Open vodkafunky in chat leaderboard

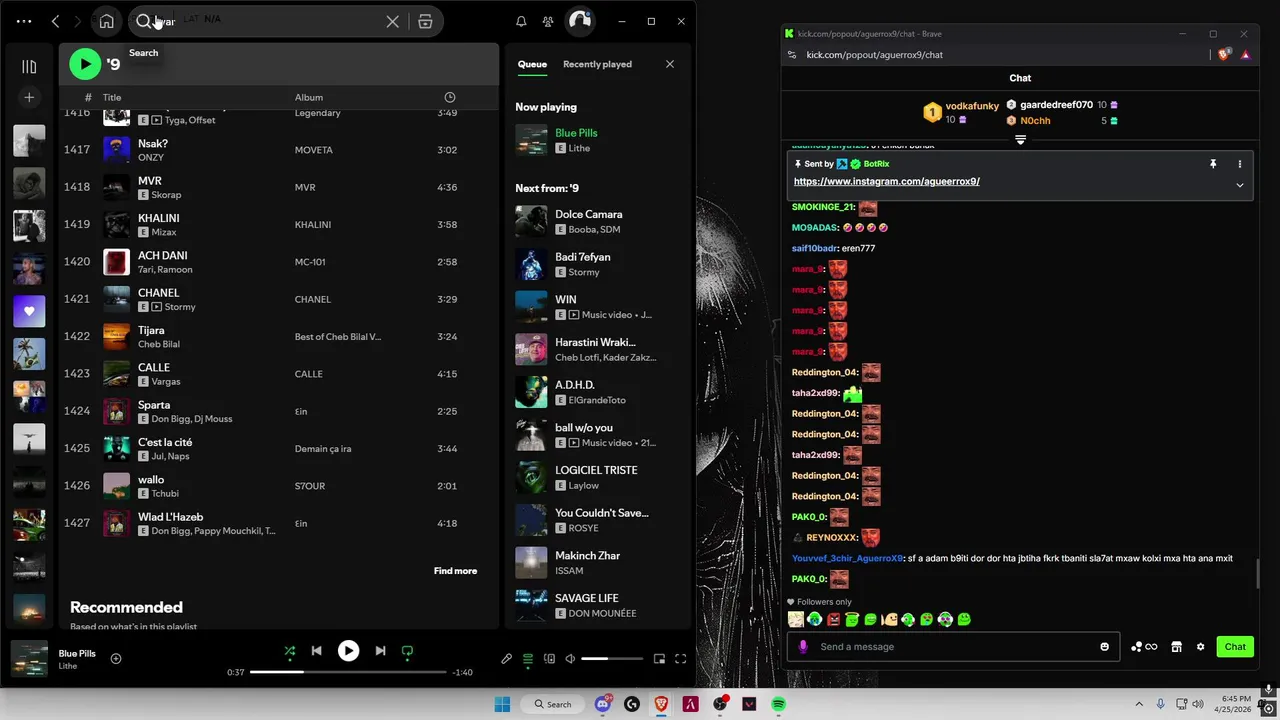pyautogui.click(x=972, y=106)
